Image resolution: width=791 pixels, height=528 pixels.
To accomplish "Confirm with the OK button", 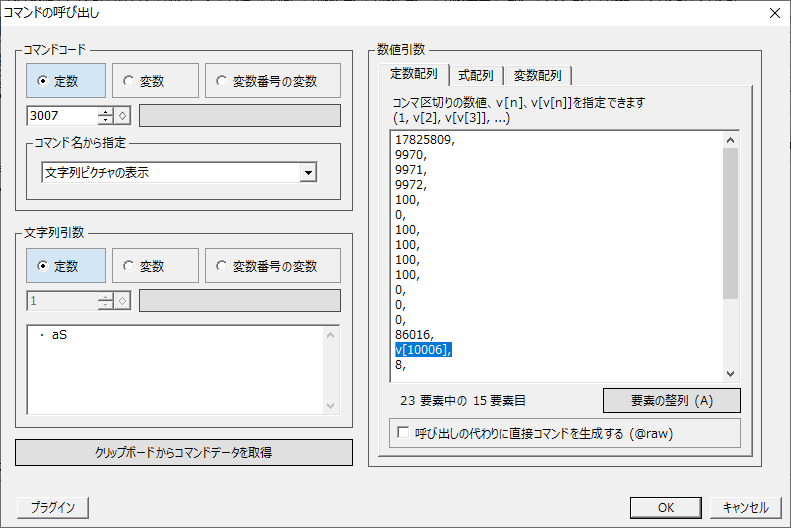I will coord(665,507).
